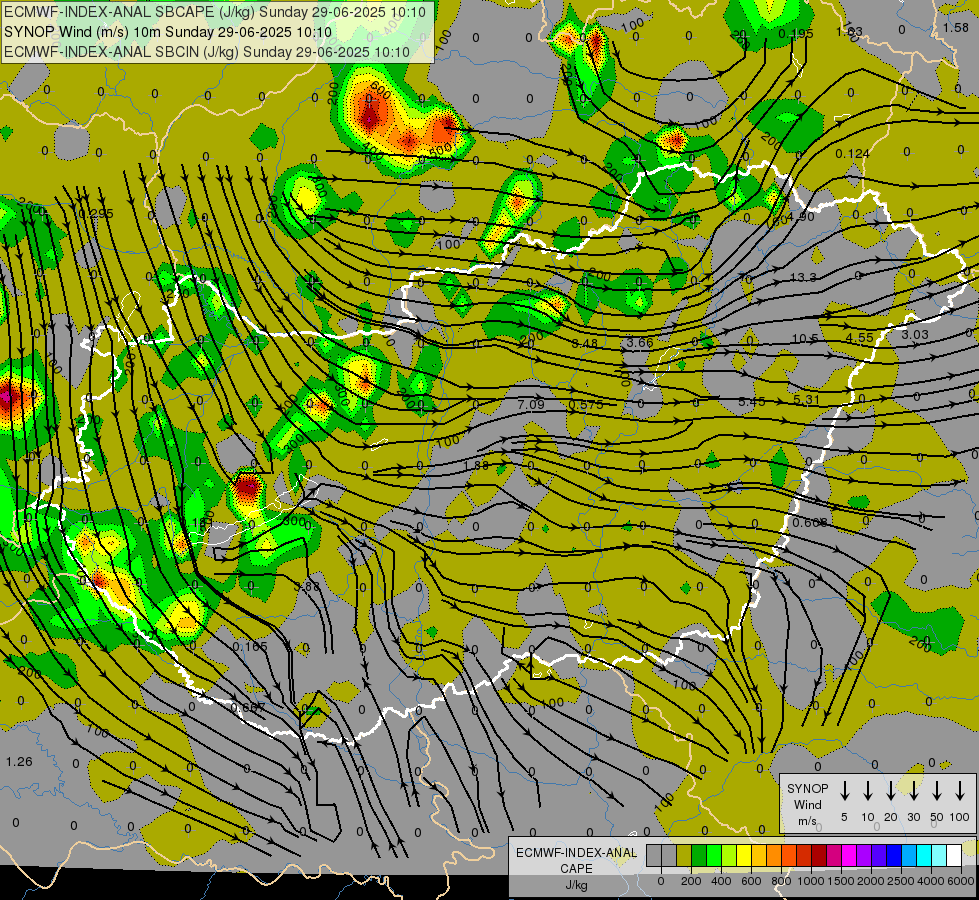The image size is (979, 900).
Task: Click the 30 m/s wind arrow in legend
Action: pos(913,790)
